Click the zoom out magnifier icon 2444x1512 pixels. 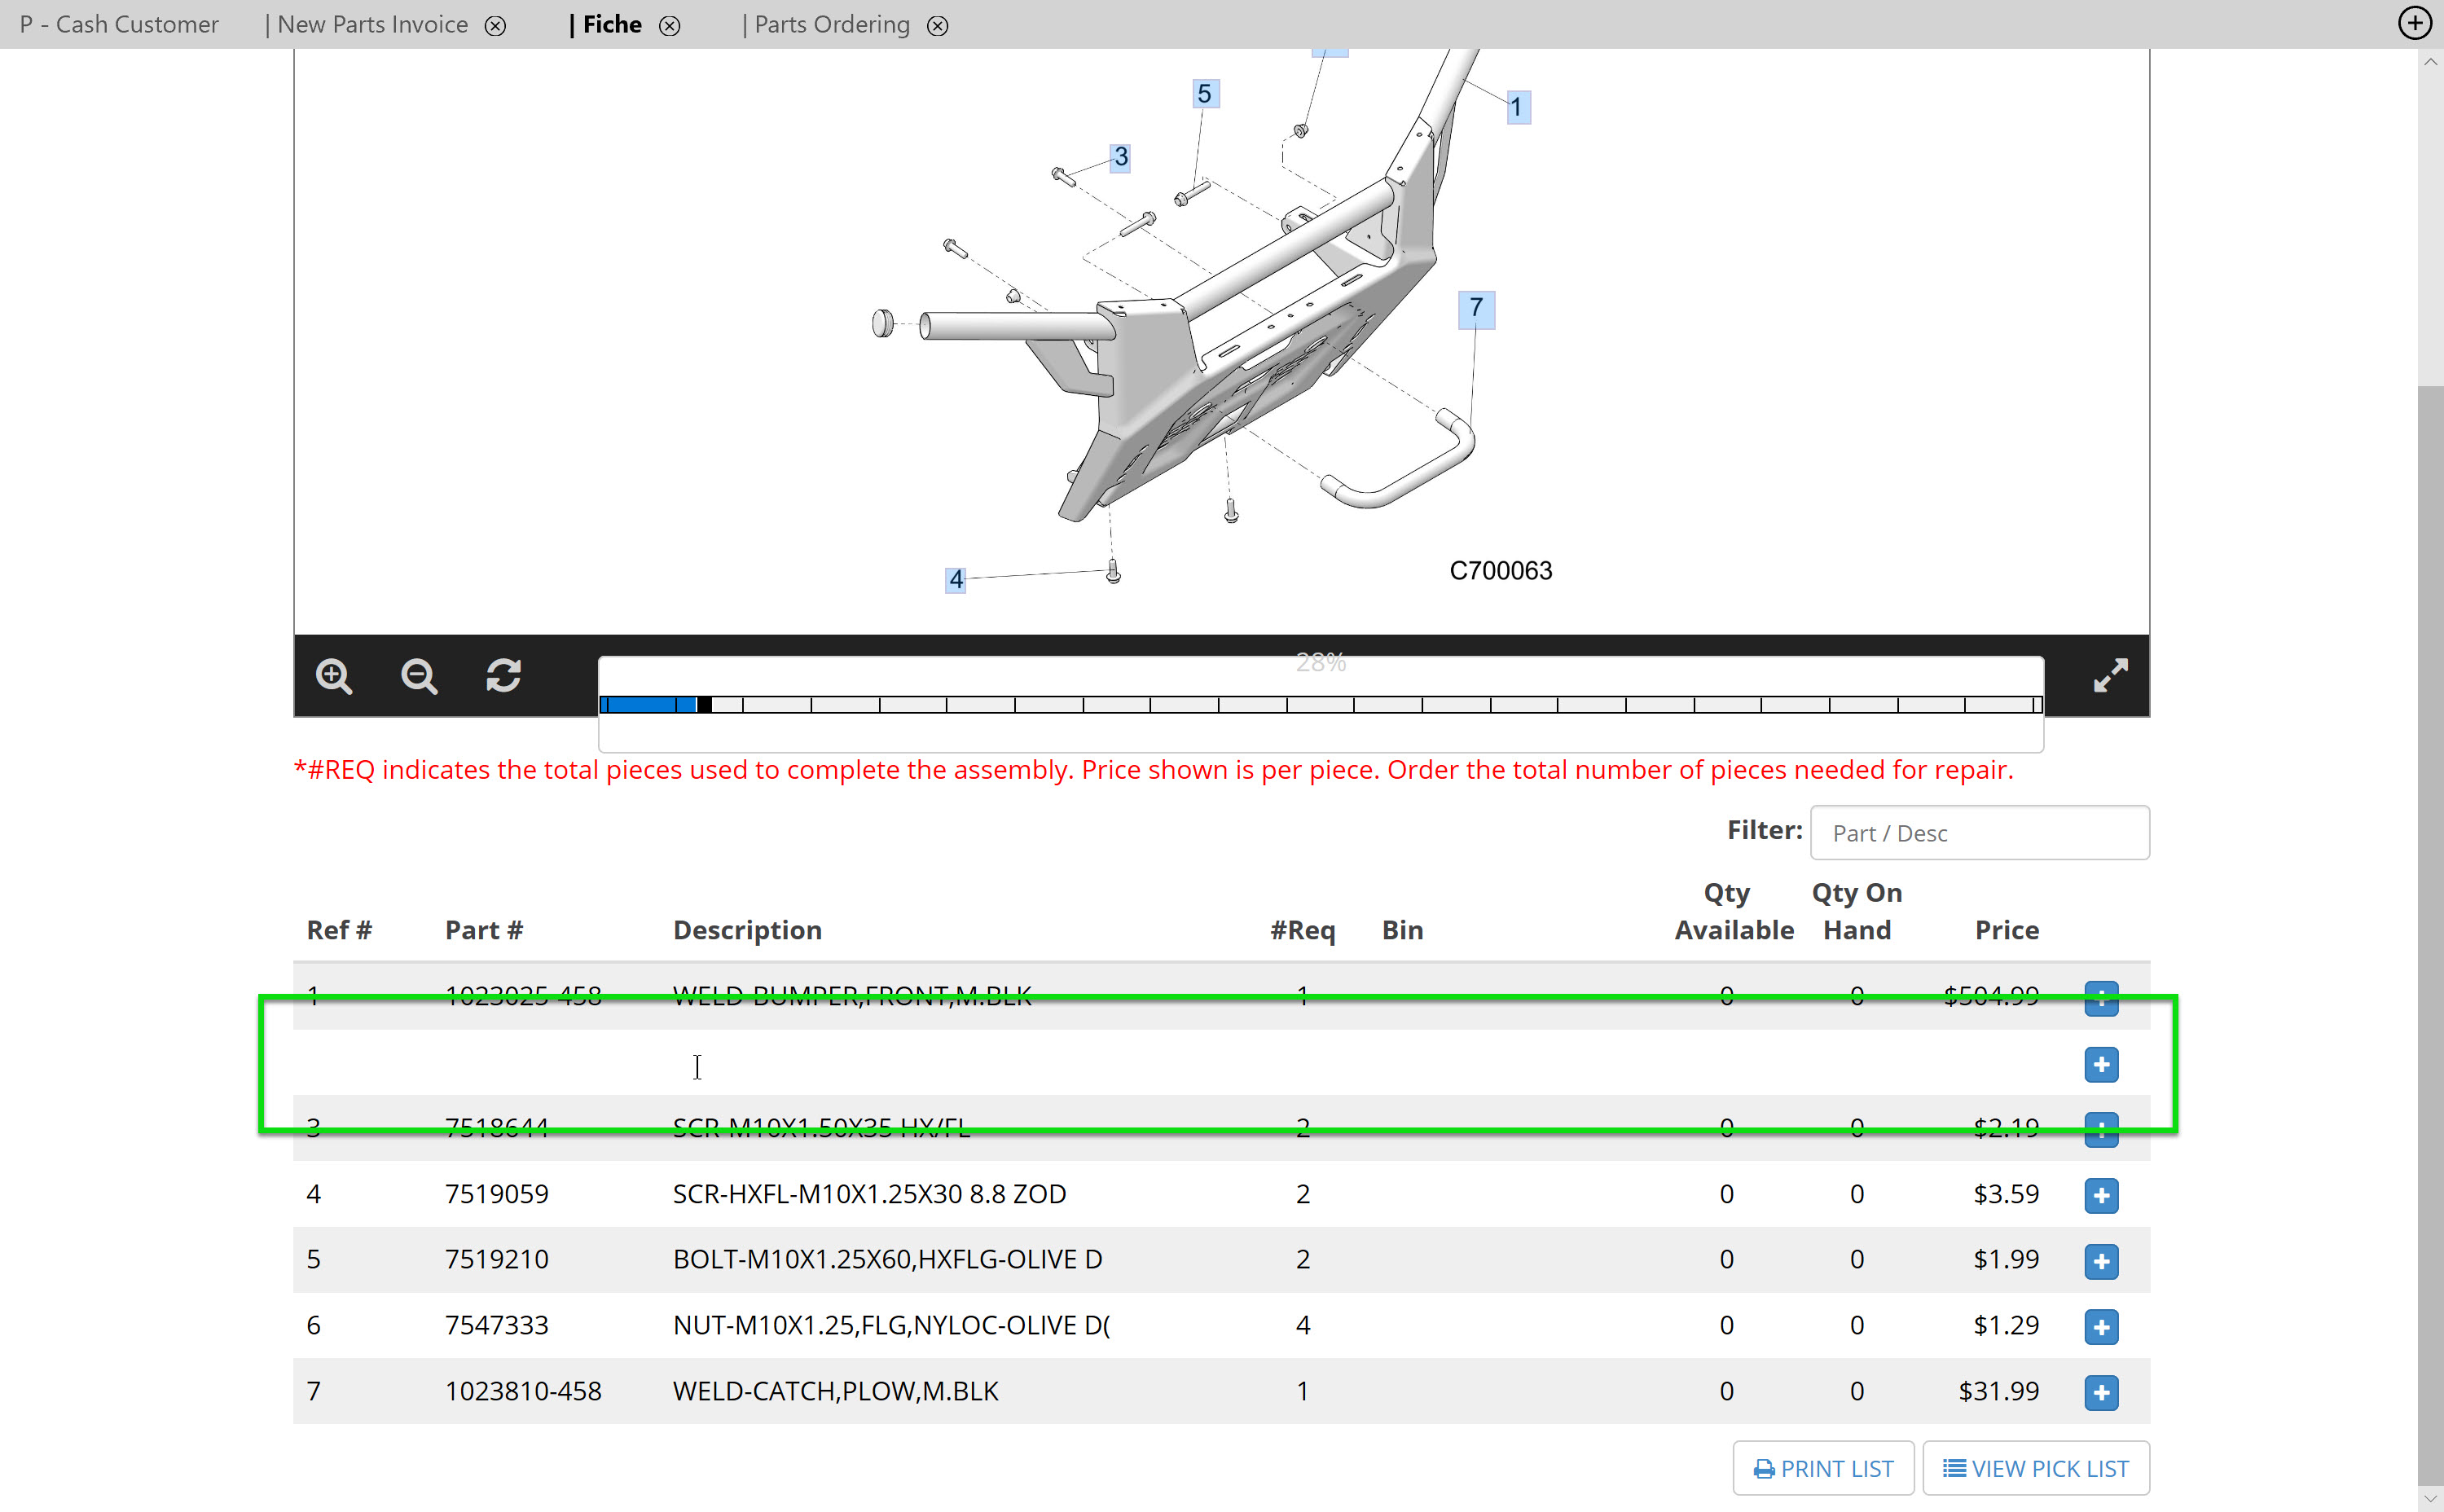(x=418, y=677)
